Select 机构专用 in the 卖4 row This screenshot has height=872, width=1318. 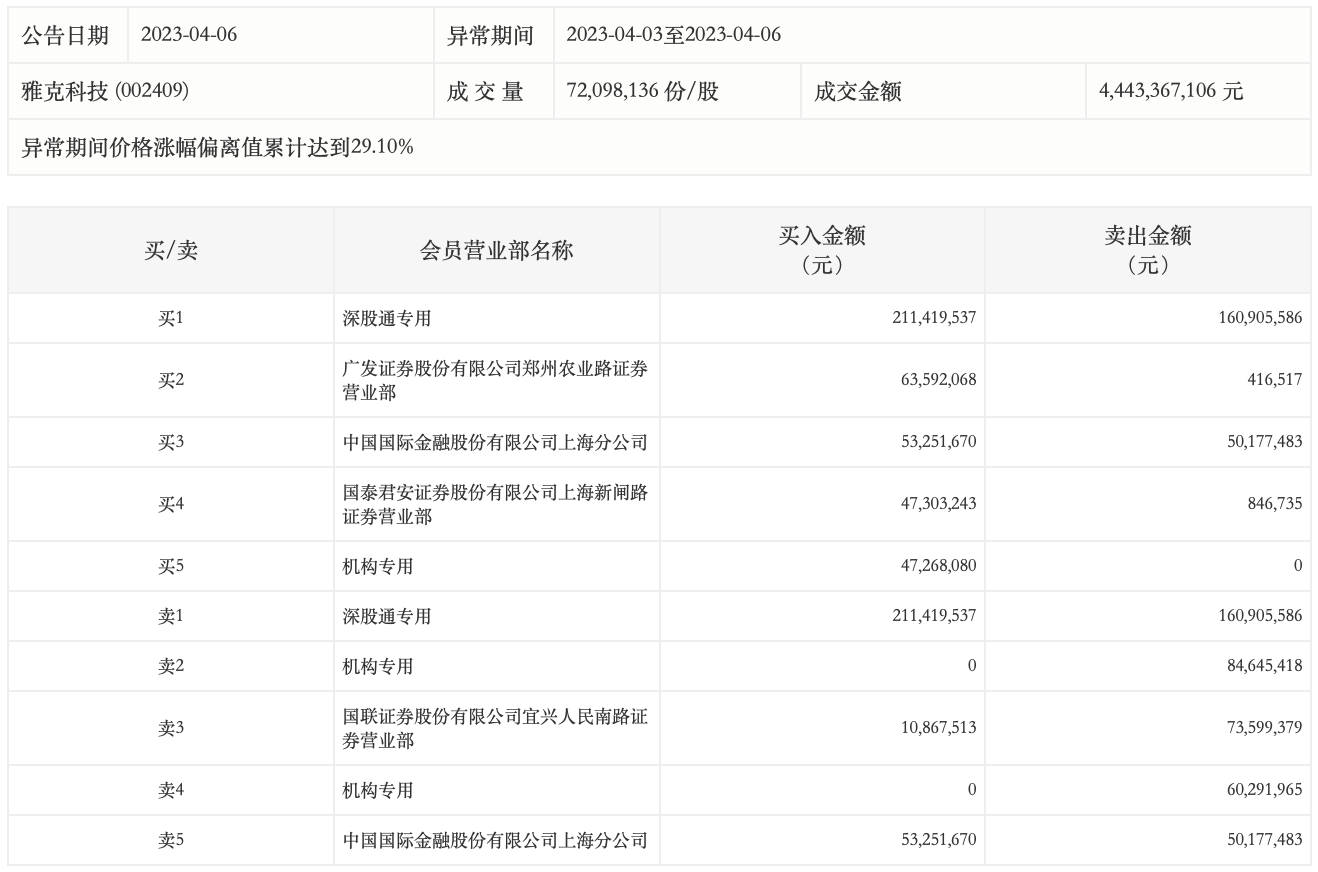[378, 790]
